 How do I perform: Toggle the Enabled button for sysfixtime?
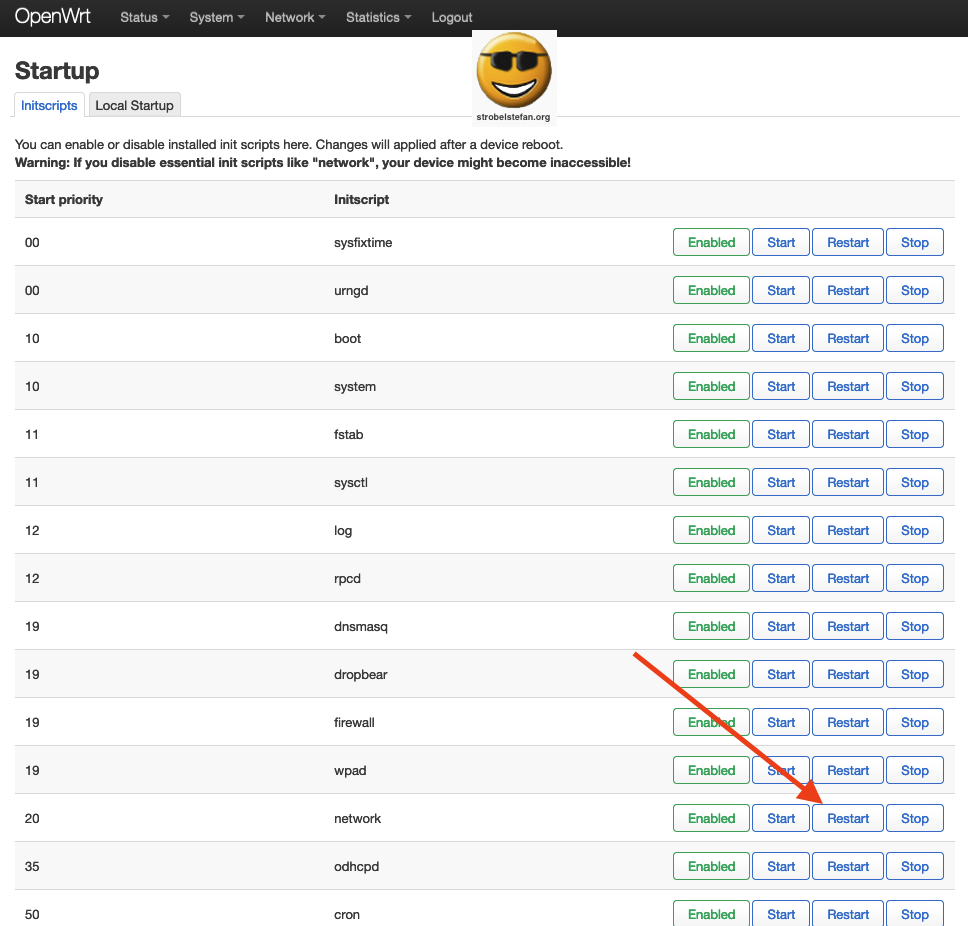(x=711, y=242)
